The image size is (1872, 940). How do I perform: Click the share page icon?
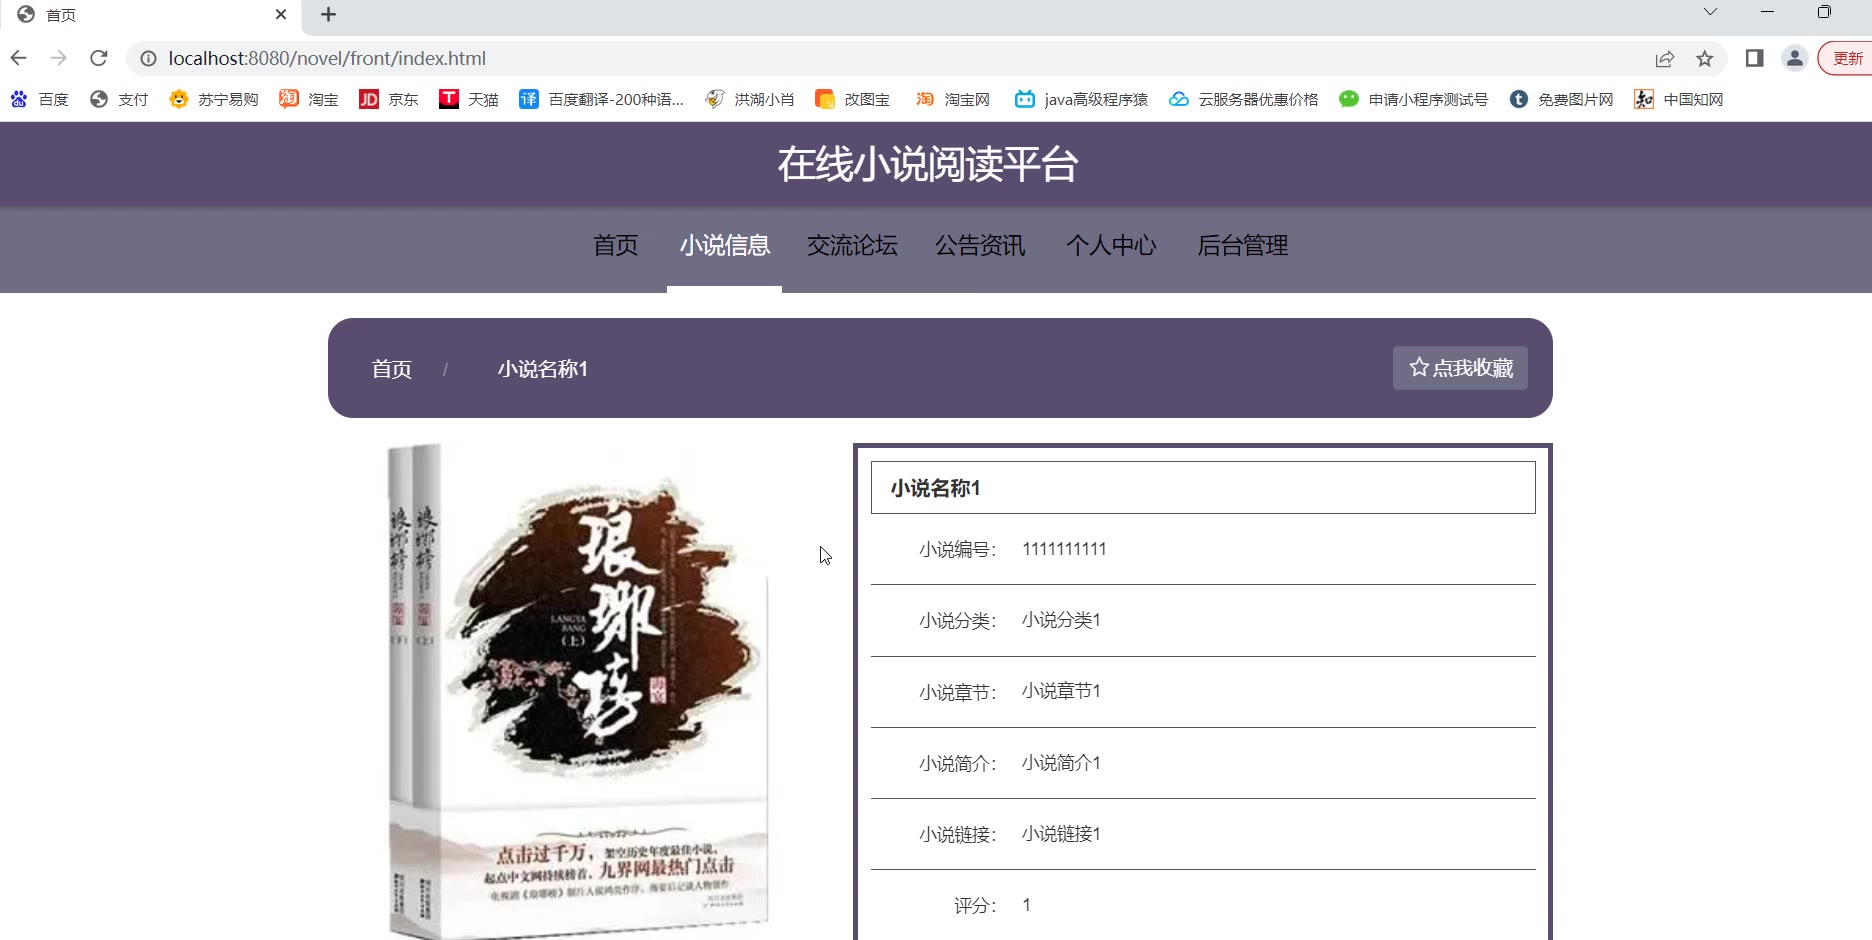coord(1665,59)
